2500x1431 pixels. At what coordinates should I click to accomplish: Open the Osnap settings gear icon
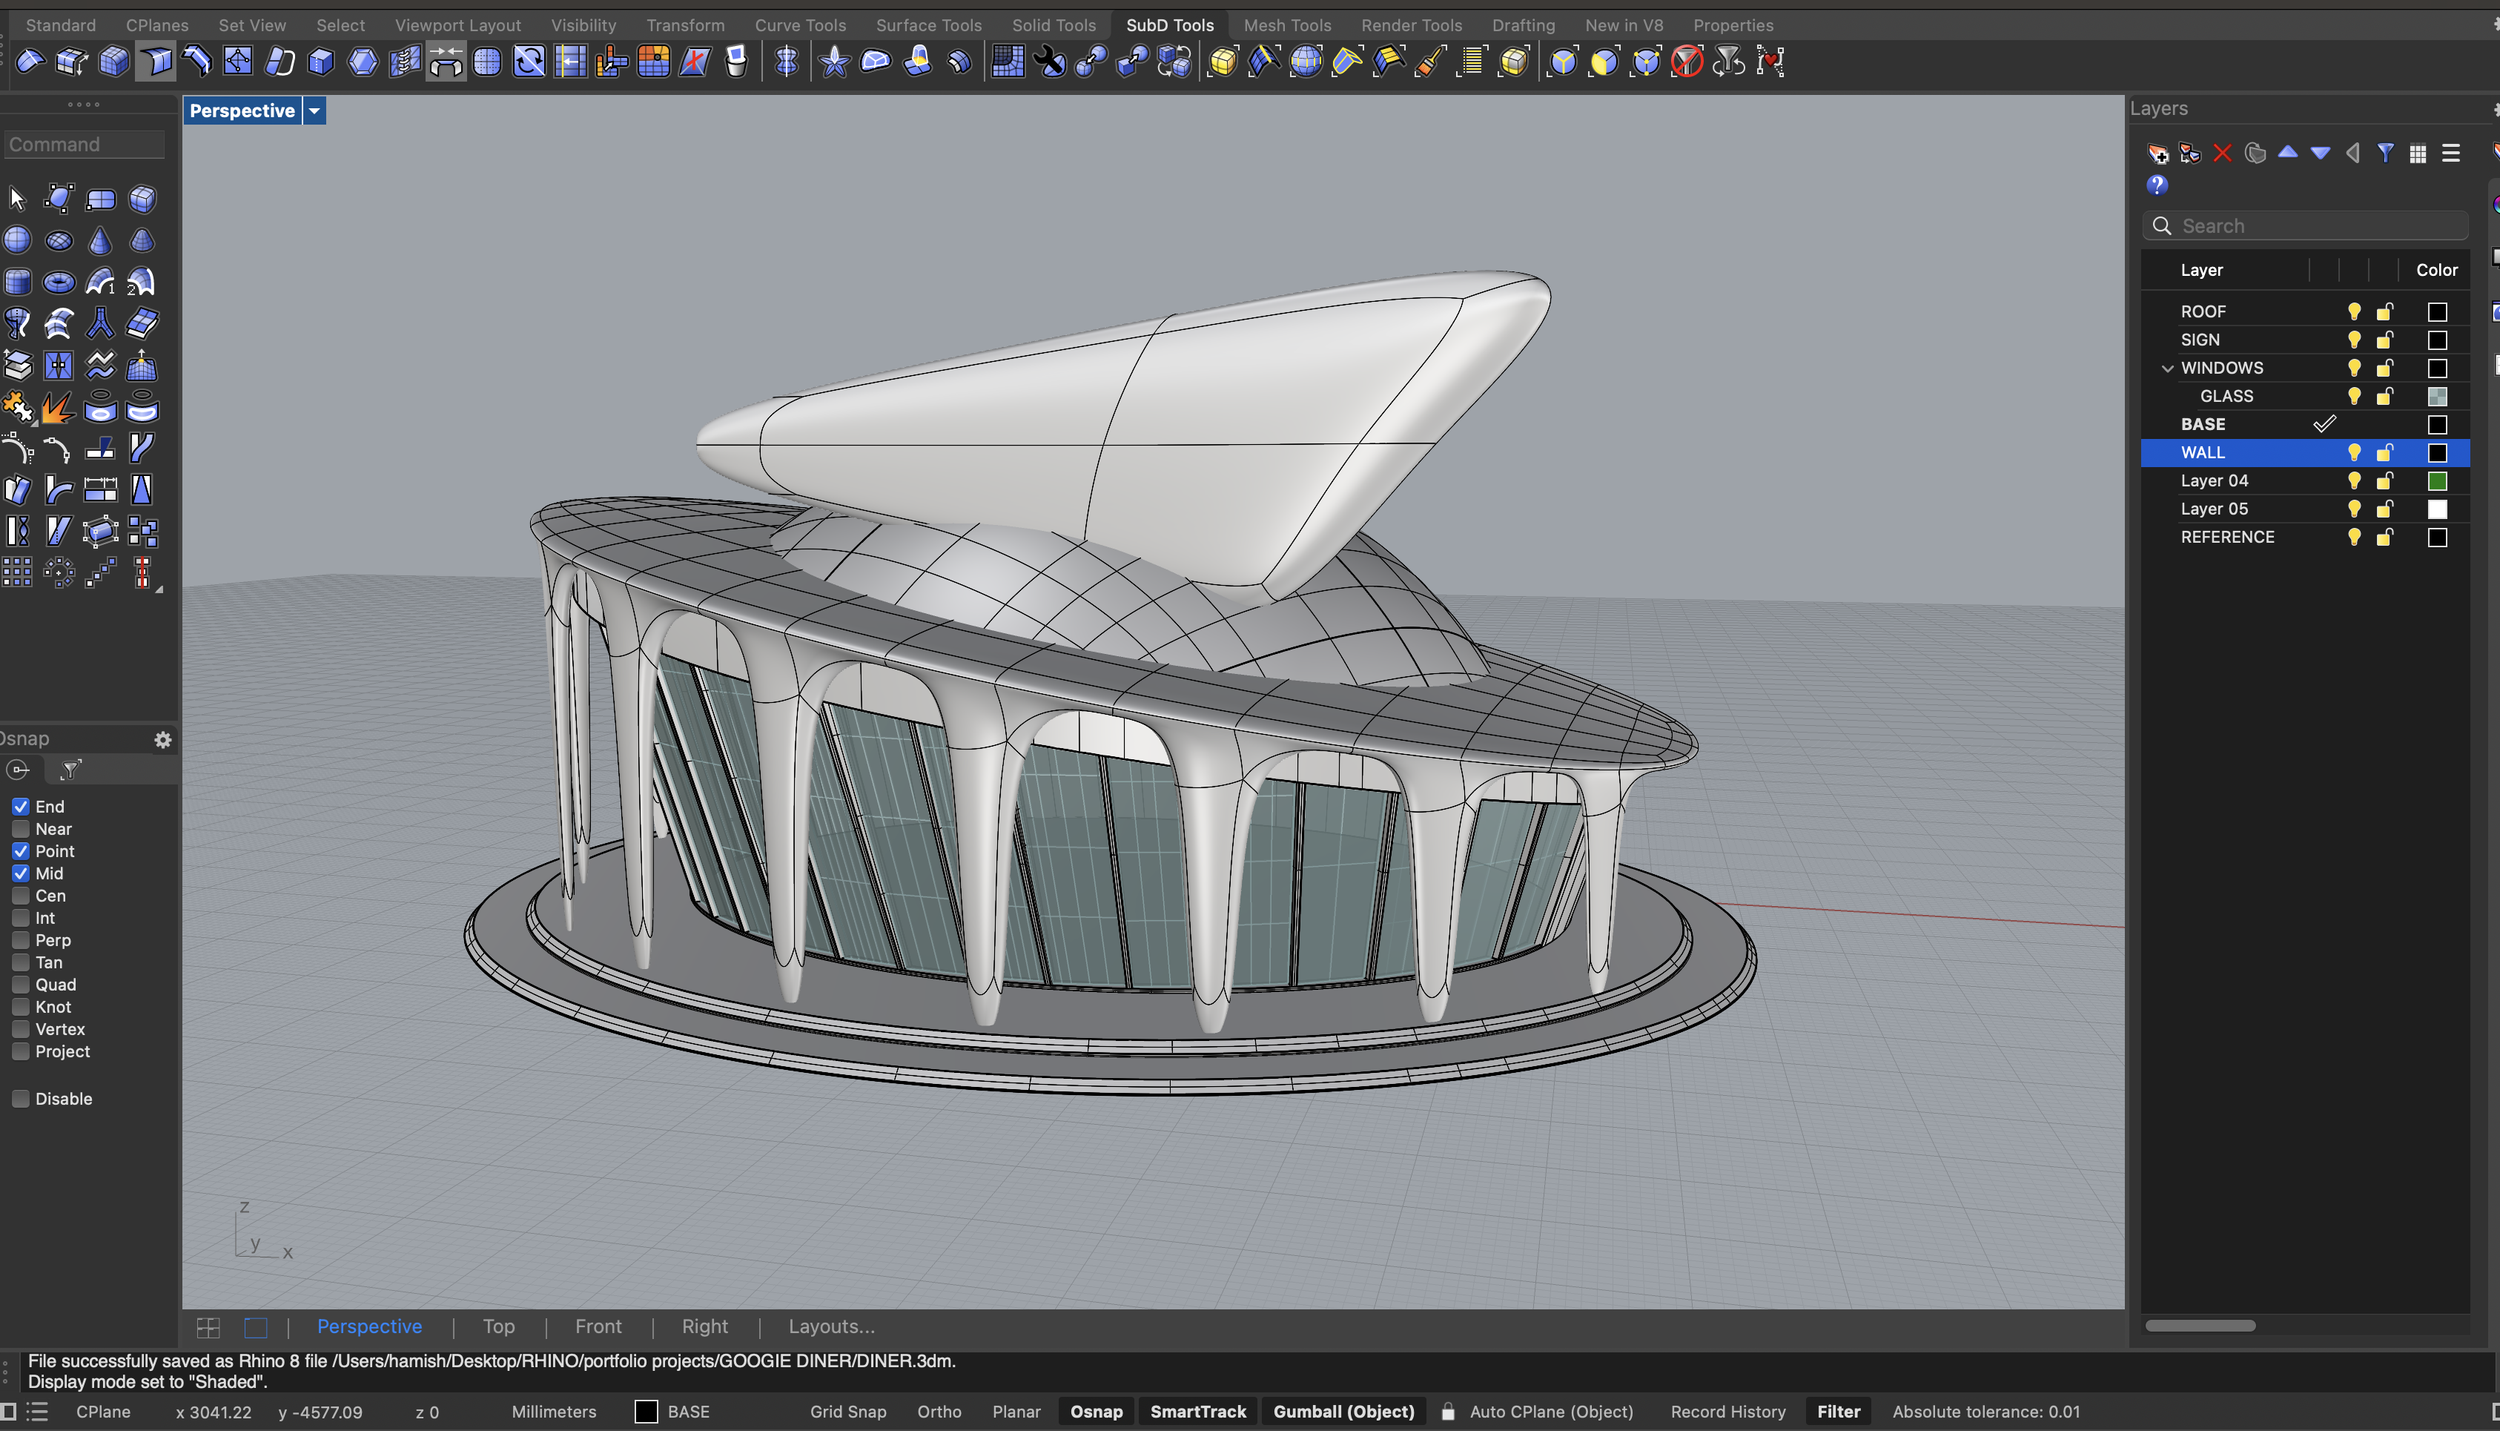(x=164, y=740)
